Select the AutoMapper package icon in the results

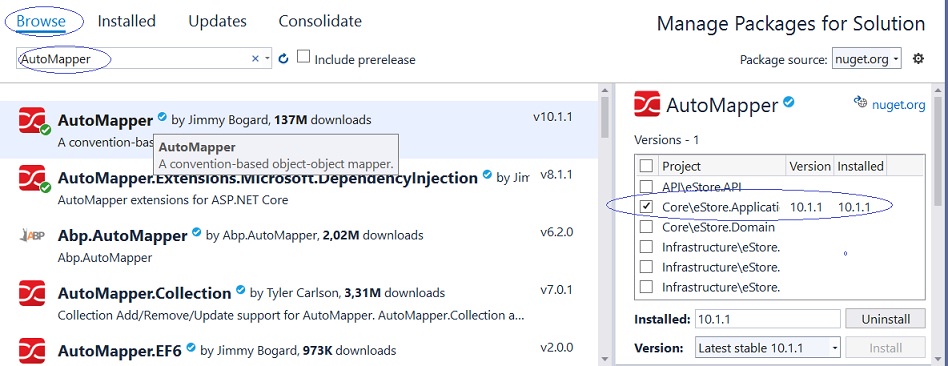coord(32,120)
